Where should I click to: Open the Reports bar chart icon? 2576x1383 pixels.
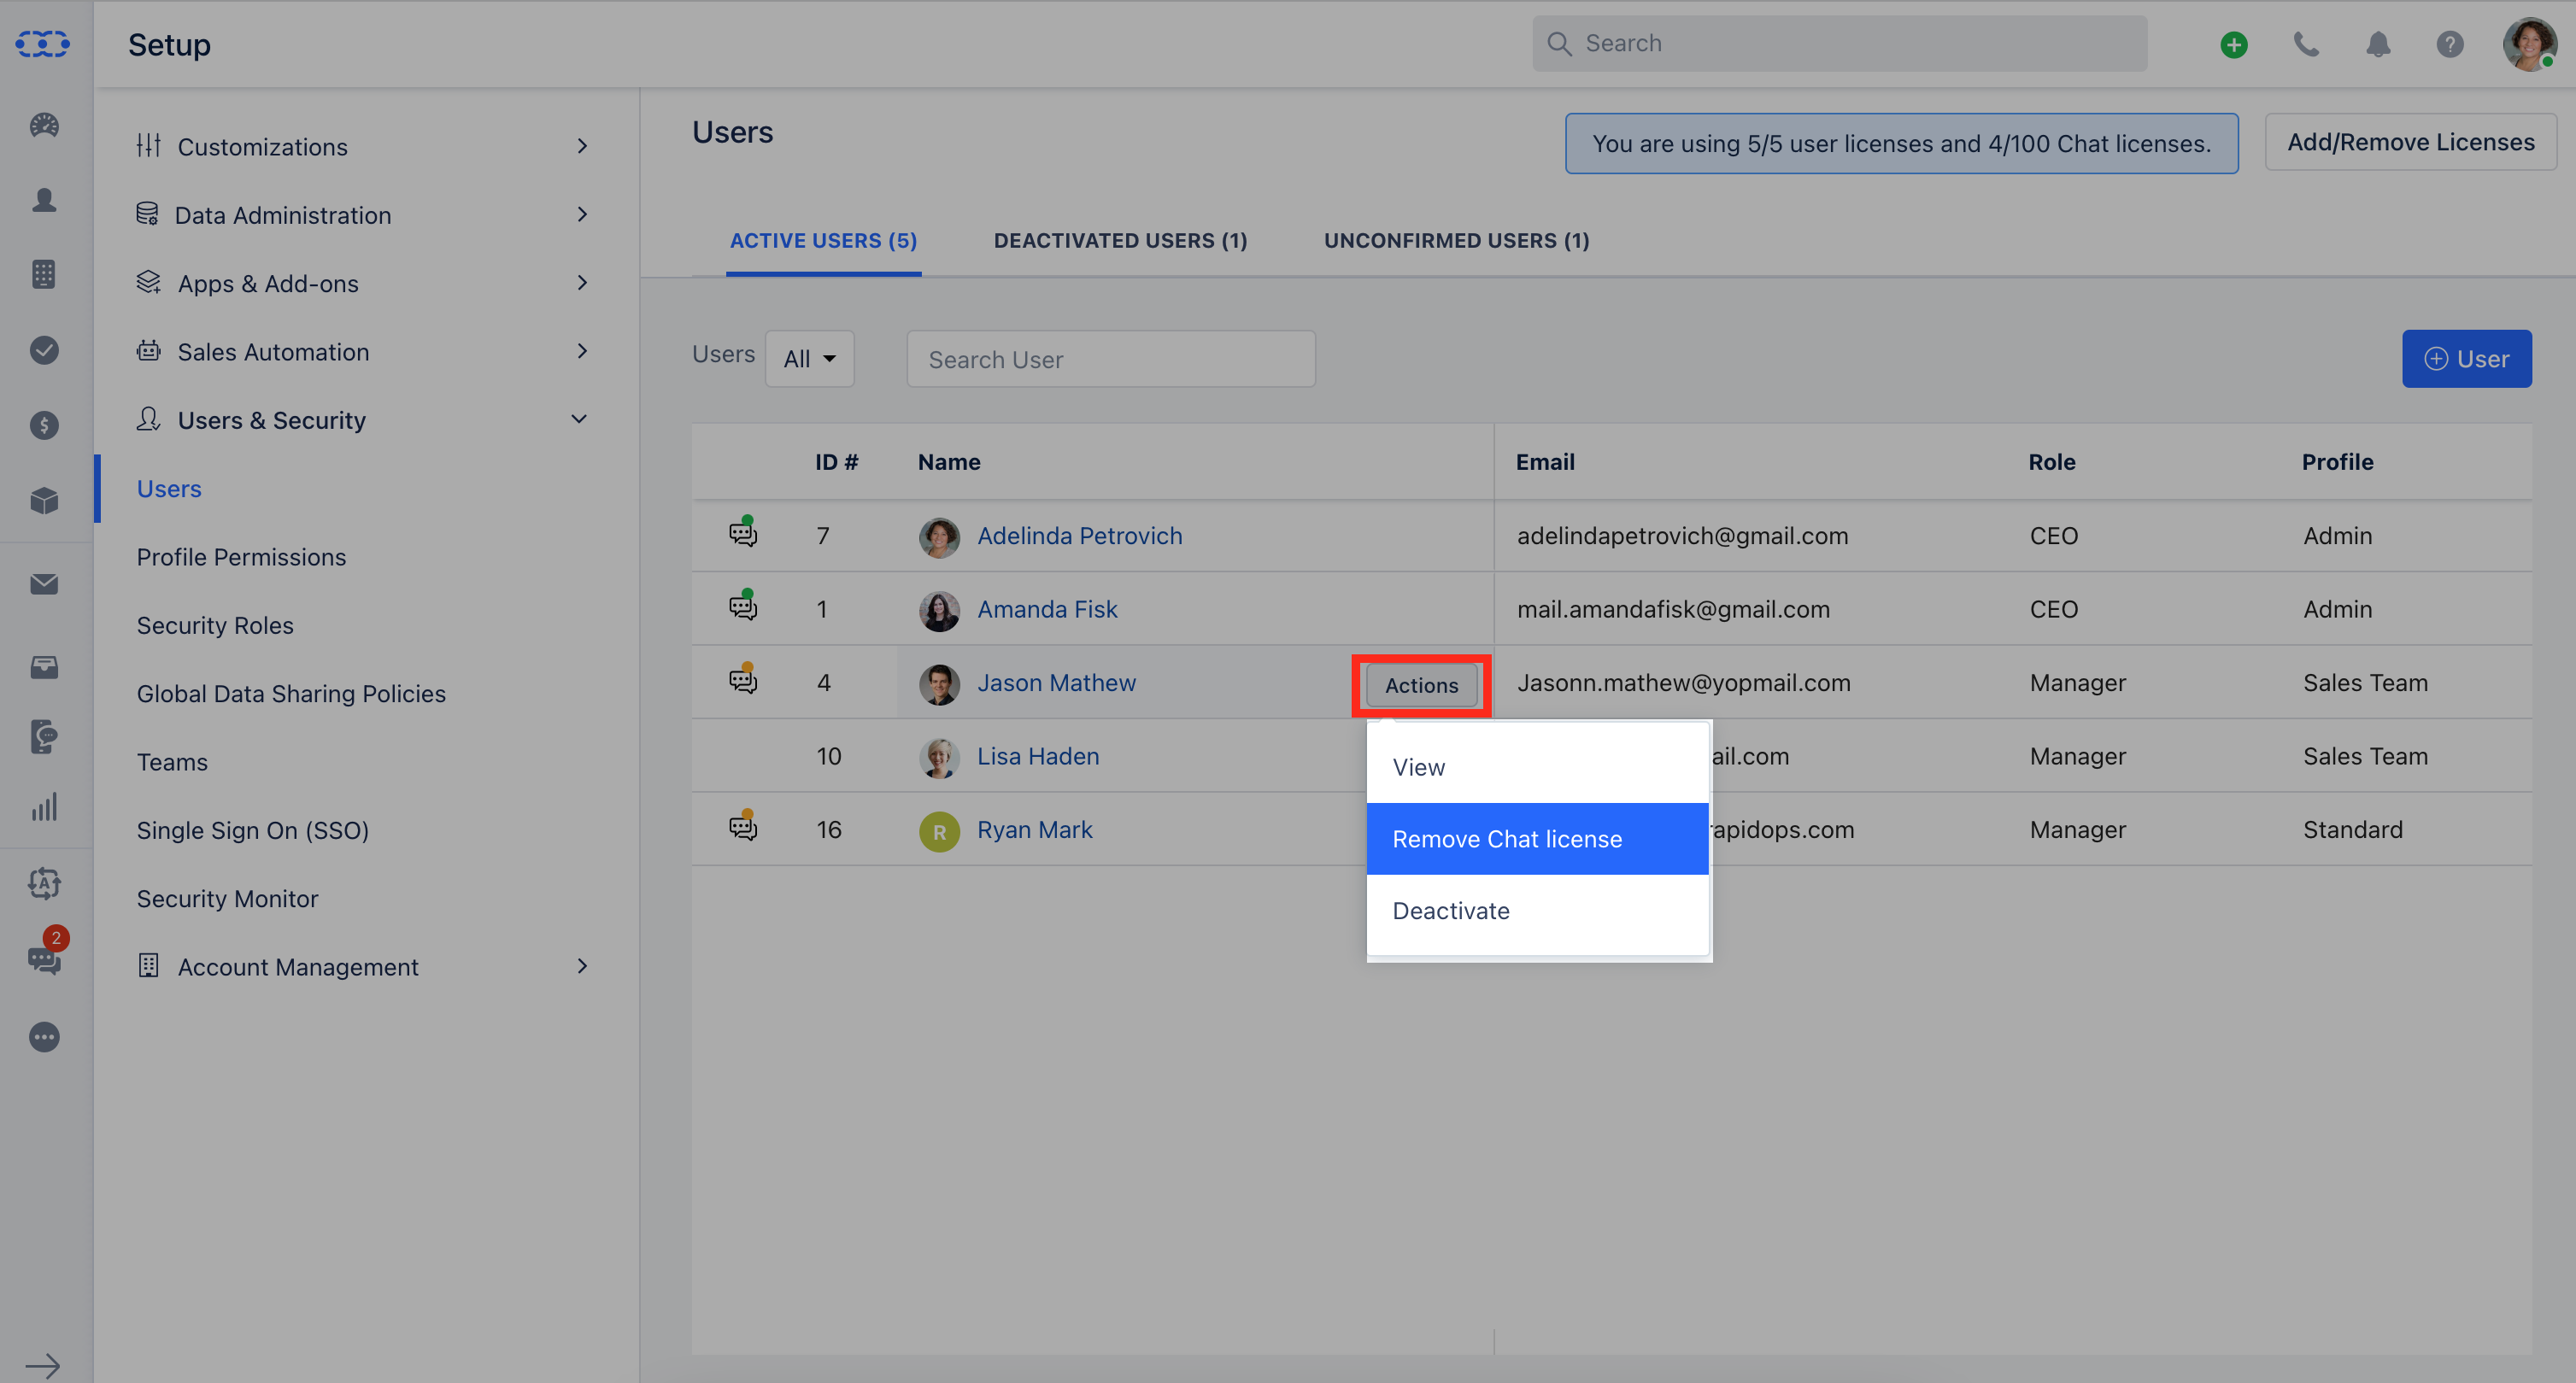click(44, 807)
